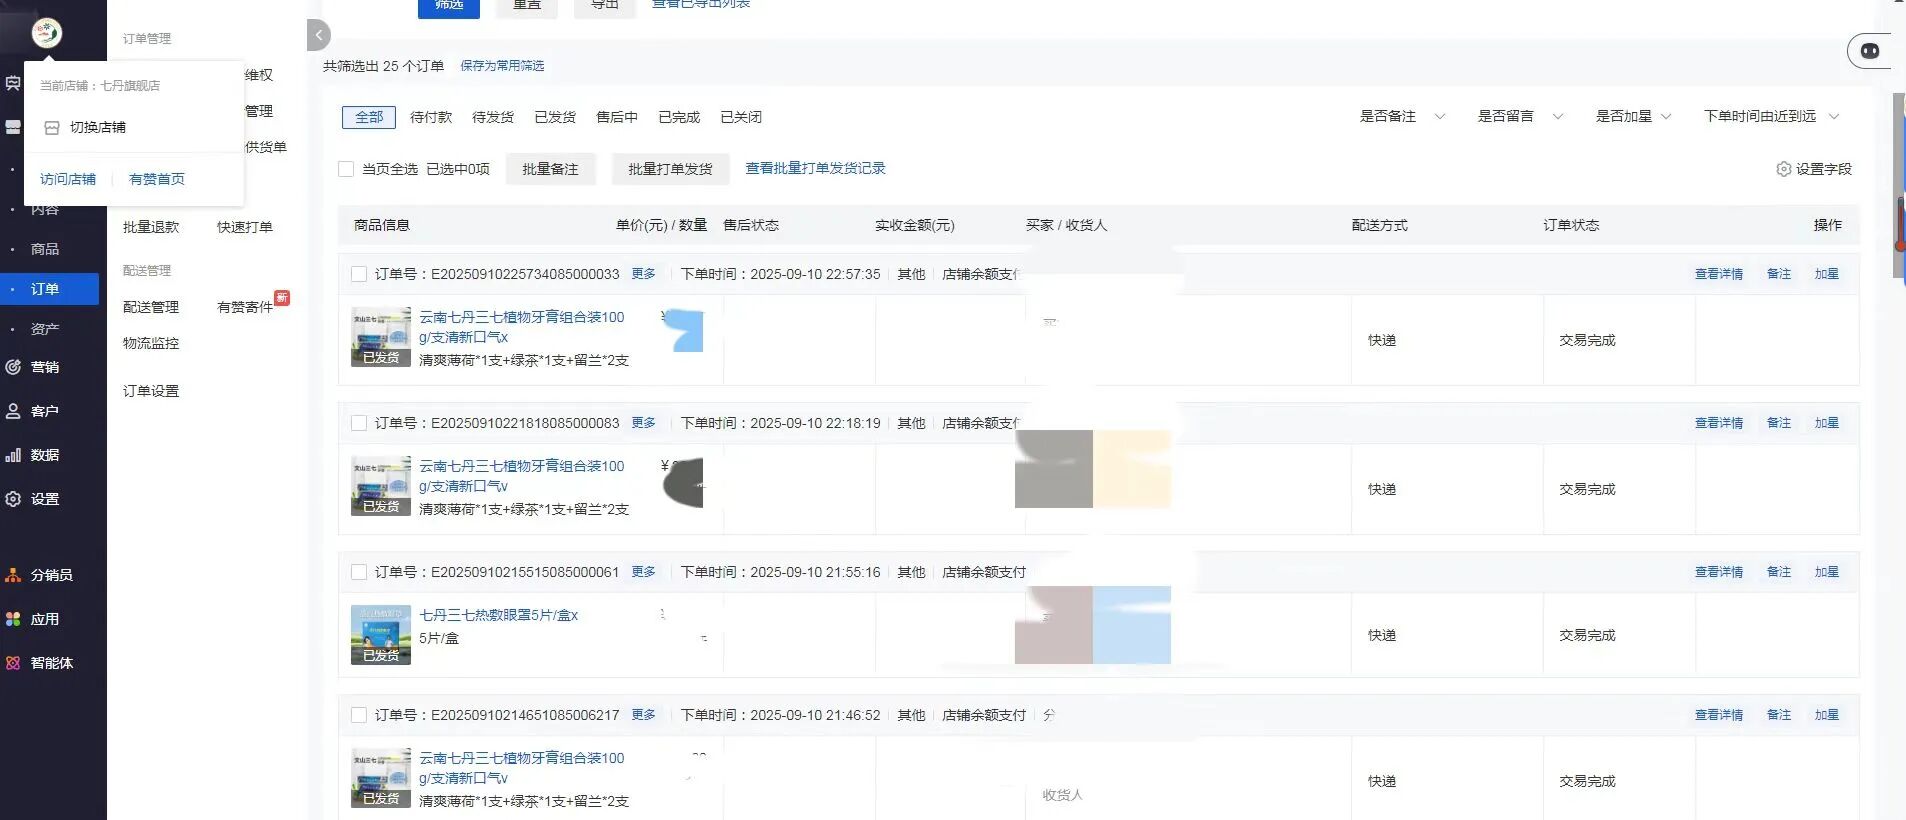Switch to the 售后中 tab
This screenshot has height=820, width=1906.
tap(617, 117)
